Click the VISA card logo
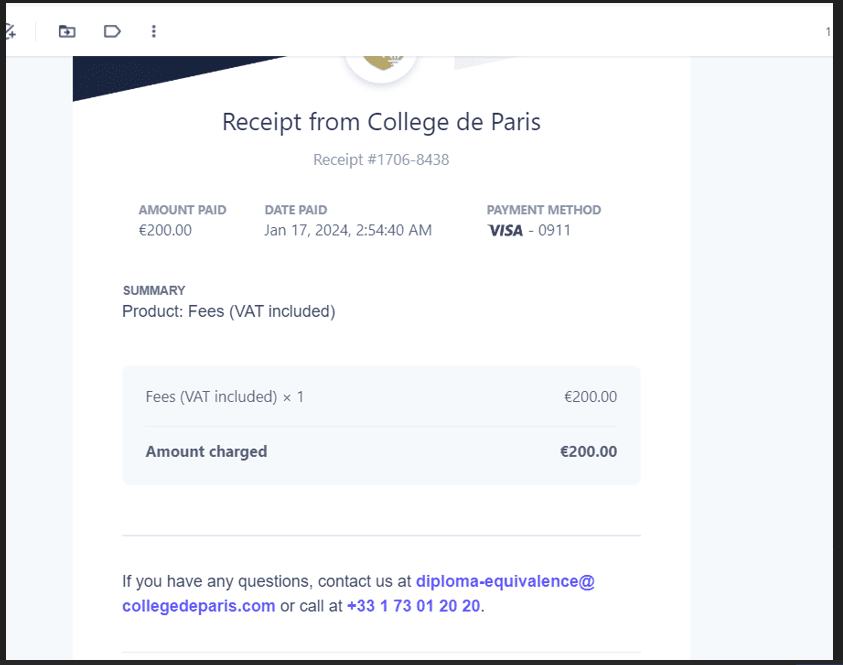Image resolution: width=843 pixels, height=665 pixels. pyautogui.click(x=505, y=231)
